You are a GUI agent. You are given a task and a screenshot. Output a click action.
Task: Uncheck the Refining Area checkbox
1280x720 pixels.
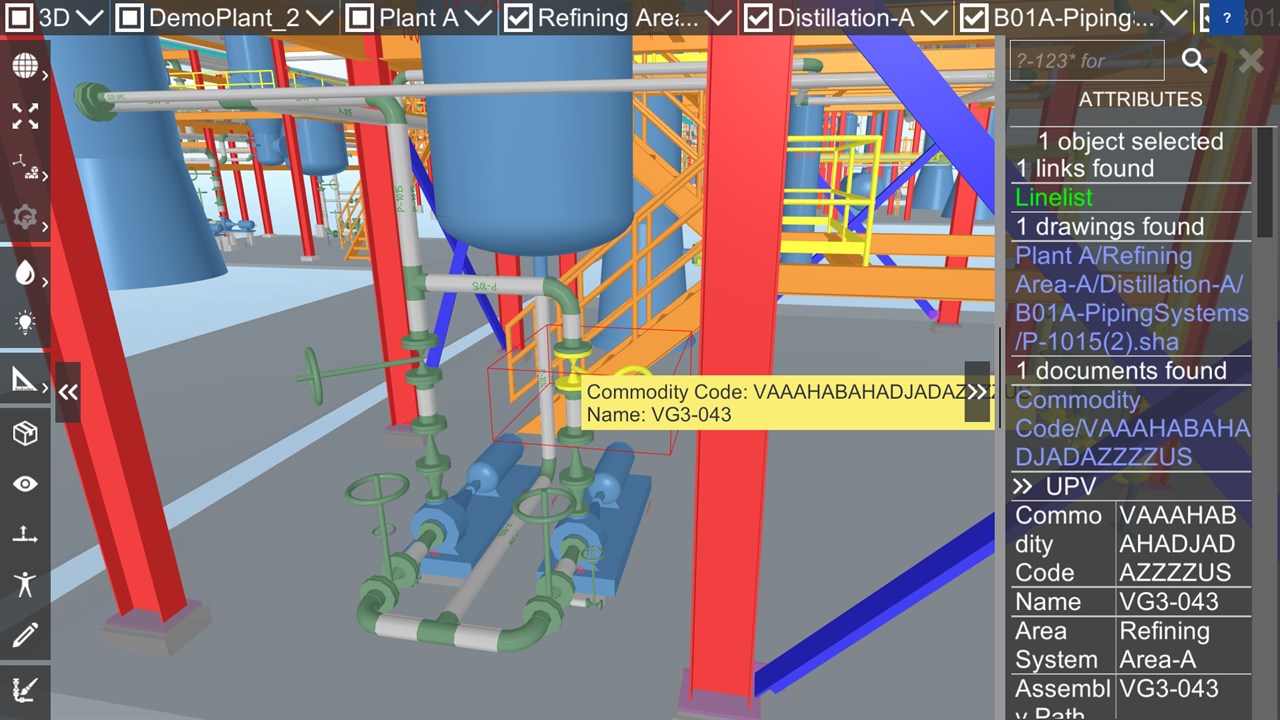pos(518,18)
